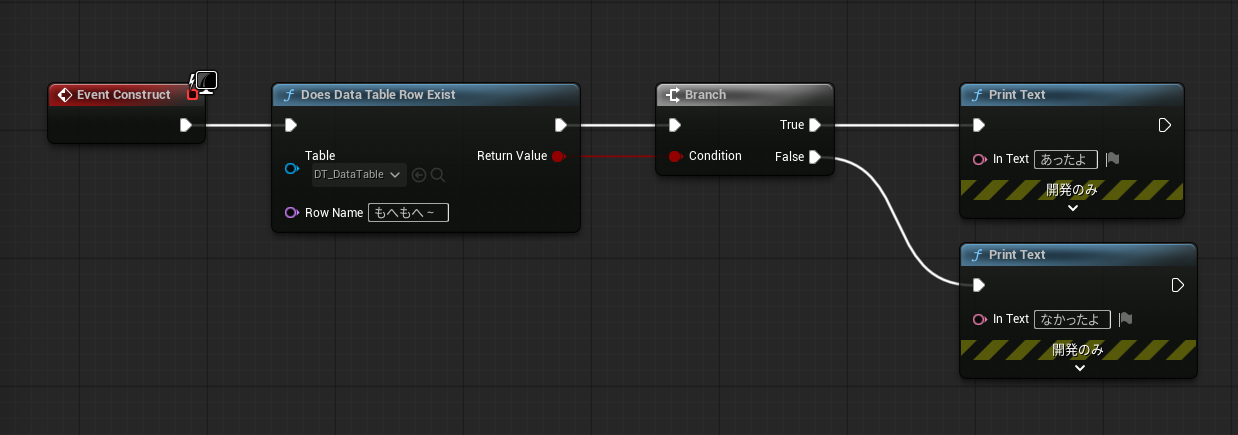Viewport: 1238px width, 435px height.
Task: Click the In Text field containing なかったよ
Action: click(x=1072, y=319)
